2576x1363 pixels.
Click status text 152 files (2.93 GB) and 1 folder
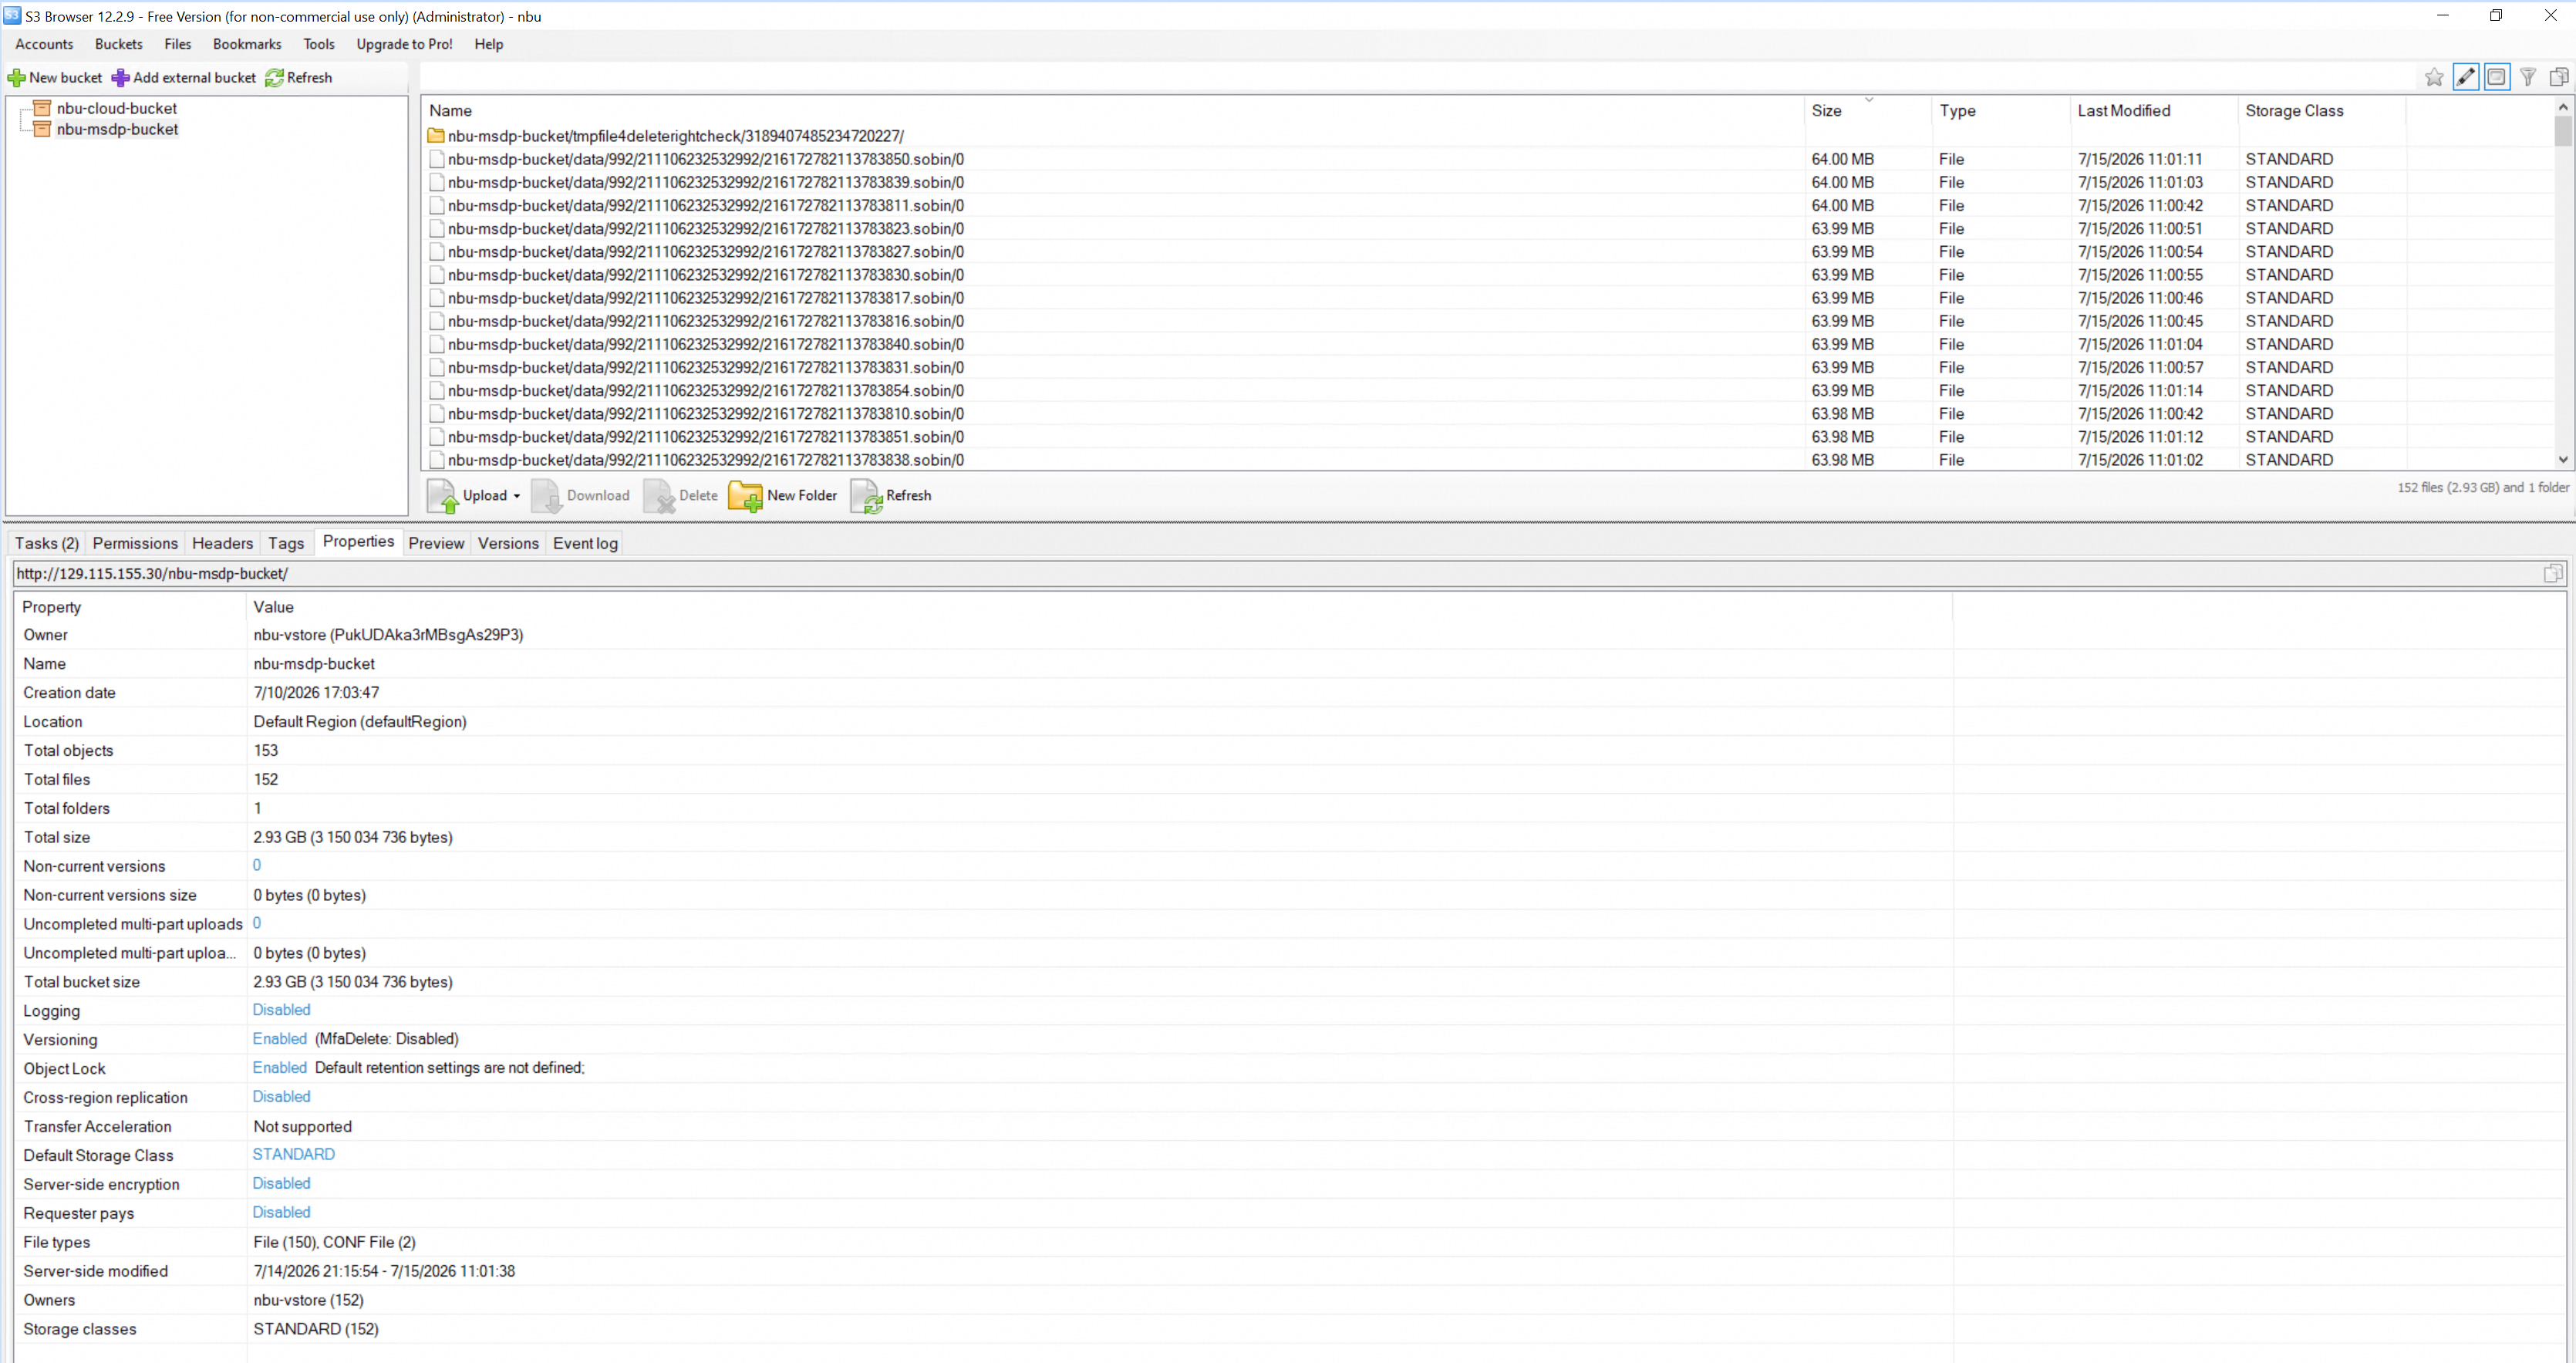2483,487
